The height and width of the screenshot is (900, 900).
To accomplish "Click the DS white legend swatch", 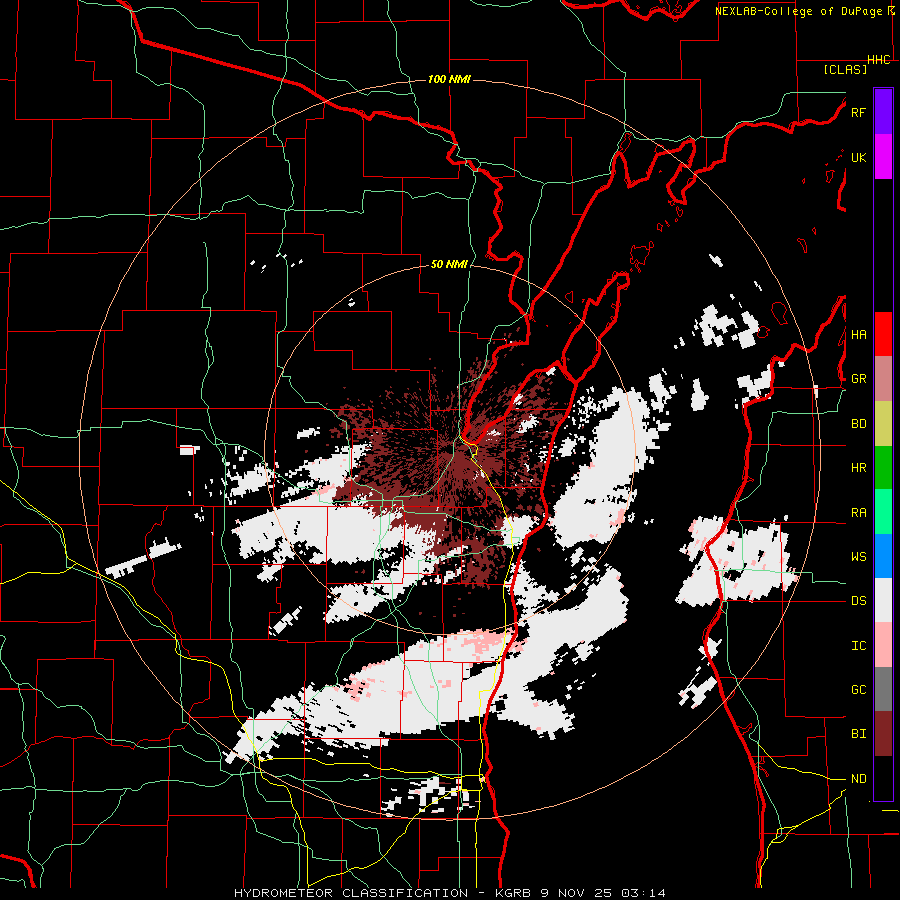I will [883, 600].
